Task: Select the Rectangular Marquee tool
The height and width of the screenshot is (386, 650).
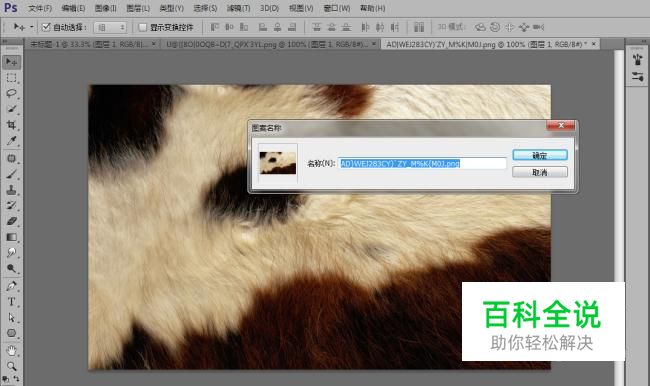Action: [x=12, y=78]
